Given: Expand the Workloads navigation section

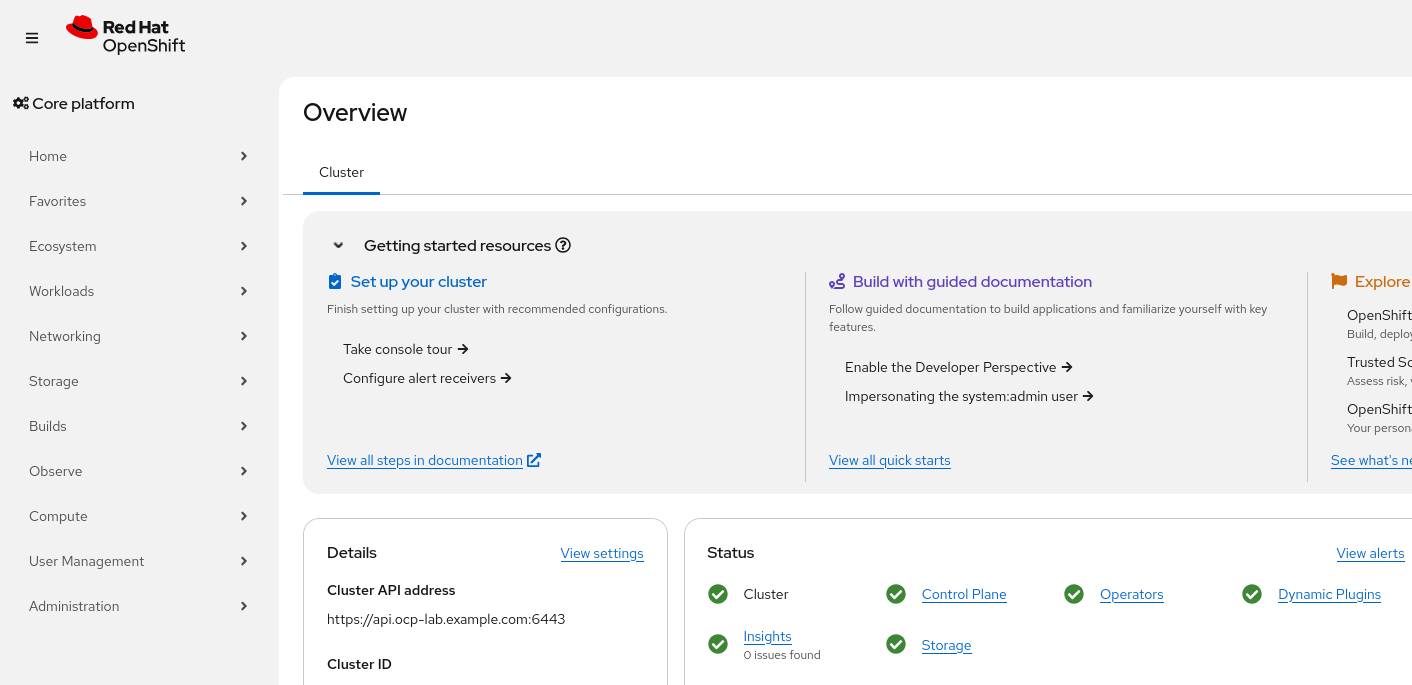Looking at the screenshot, I should 139,291.
